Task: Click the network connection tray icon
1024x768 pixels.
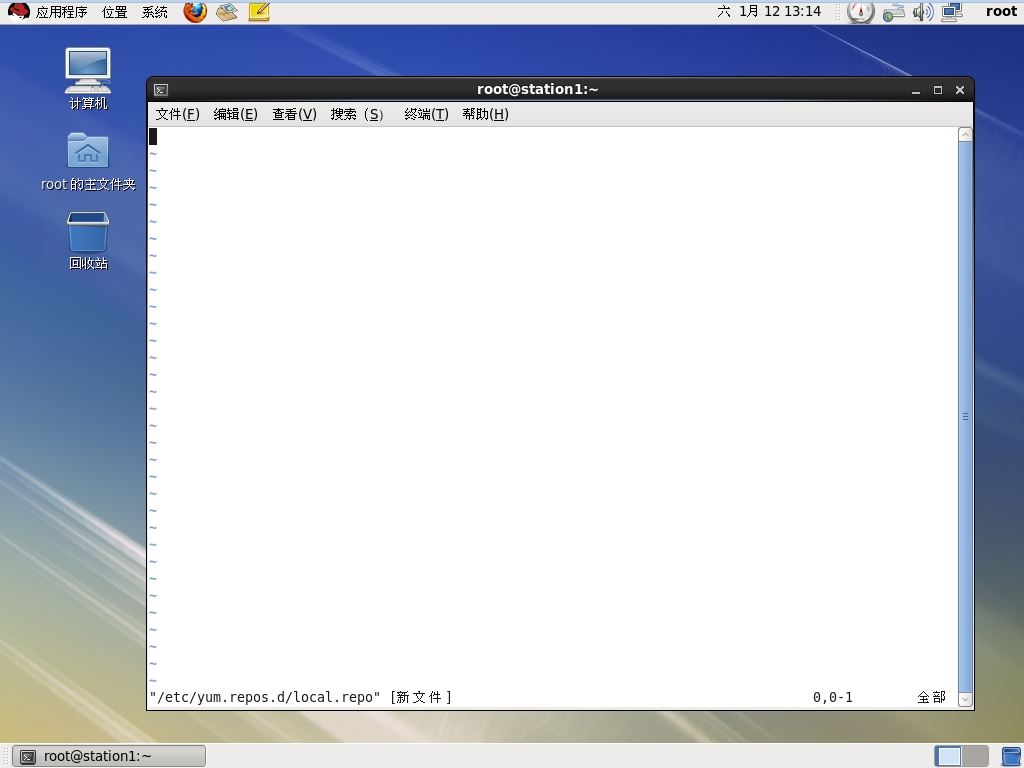Action: [x=893, y=12]
